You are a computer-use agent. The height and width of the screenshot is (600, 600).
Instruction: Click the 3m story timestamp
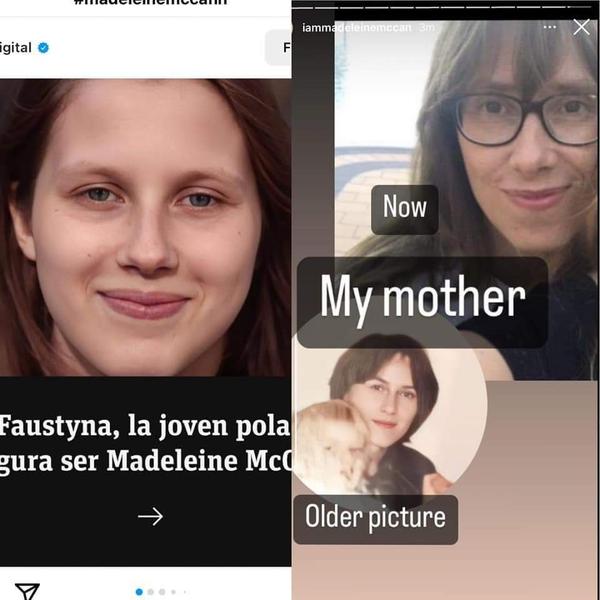426,28
